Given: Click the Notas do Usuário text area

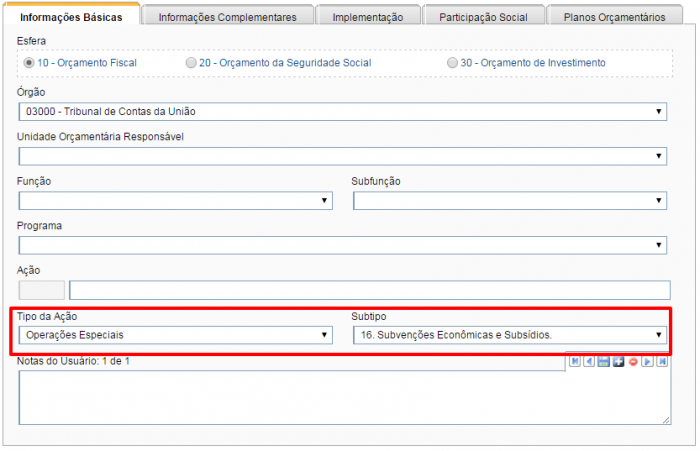Looking at the screenshot, I should [x=342, y=398].
